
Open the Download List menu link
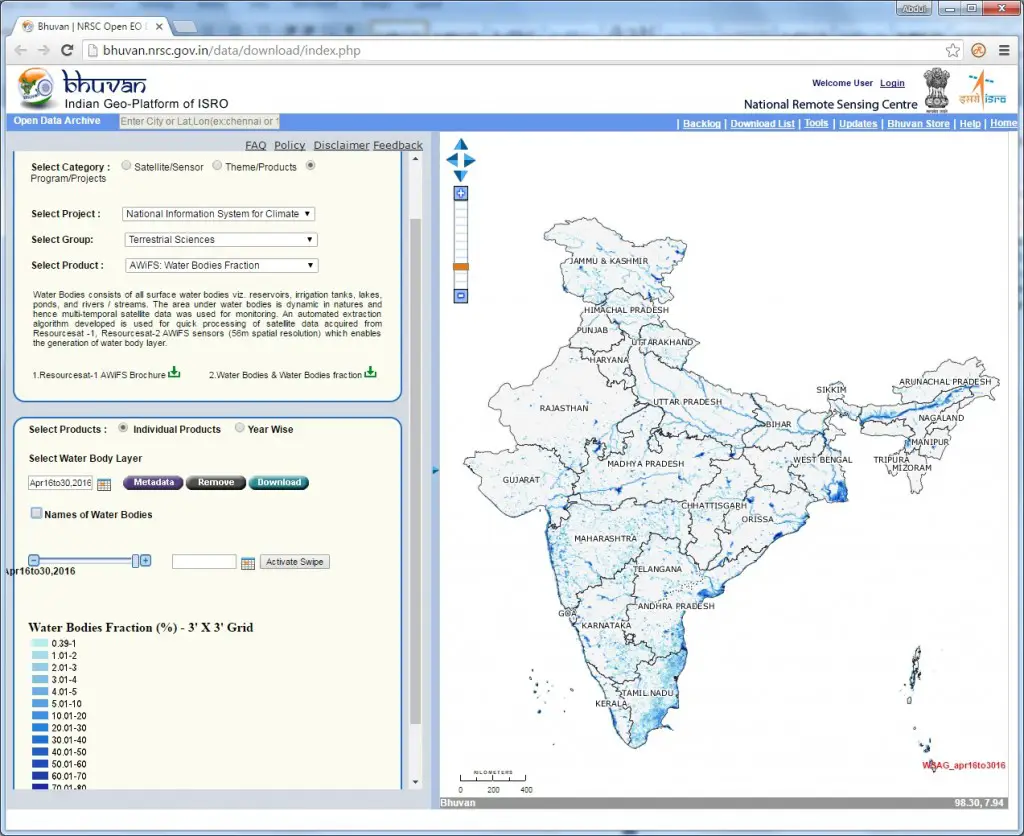762,123
